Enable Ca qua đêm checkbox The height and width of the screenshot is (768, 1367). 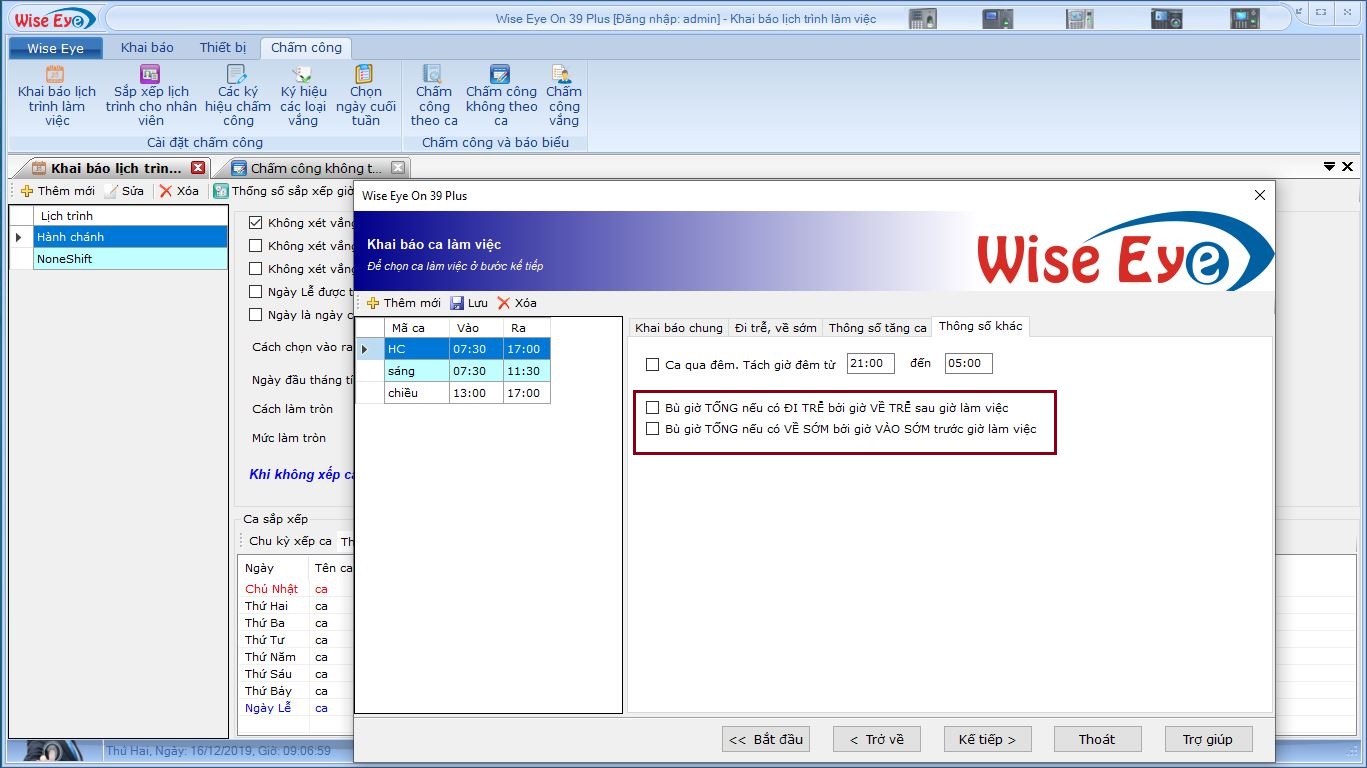pyautogui.click(x=653, y=365)
